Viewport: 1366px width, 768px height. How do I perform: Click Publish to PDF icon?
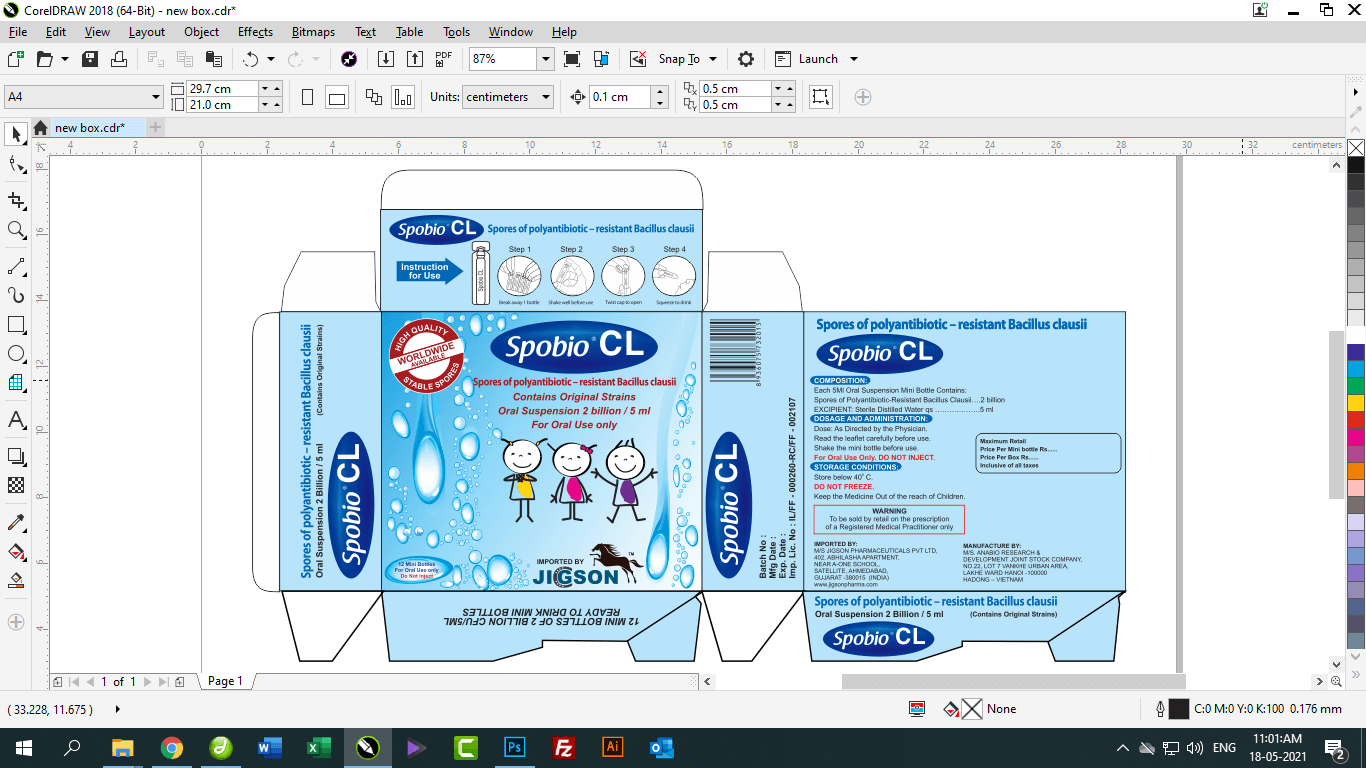[x=444, y=59]
